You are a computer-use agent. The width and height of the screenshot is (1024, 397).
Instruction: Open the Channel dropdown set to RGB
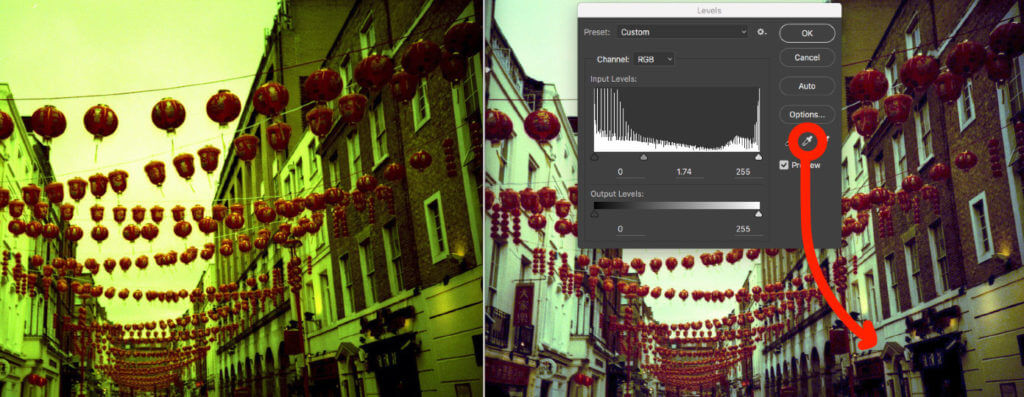coord(654,59)
